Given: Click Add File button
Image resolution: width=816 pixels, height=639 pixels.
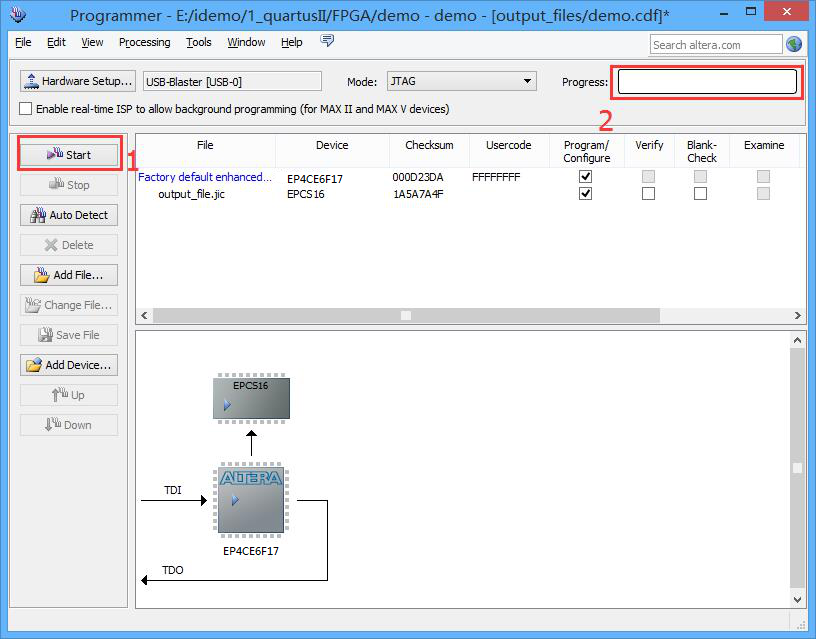Looking at the screenshot, I should 69,275.
